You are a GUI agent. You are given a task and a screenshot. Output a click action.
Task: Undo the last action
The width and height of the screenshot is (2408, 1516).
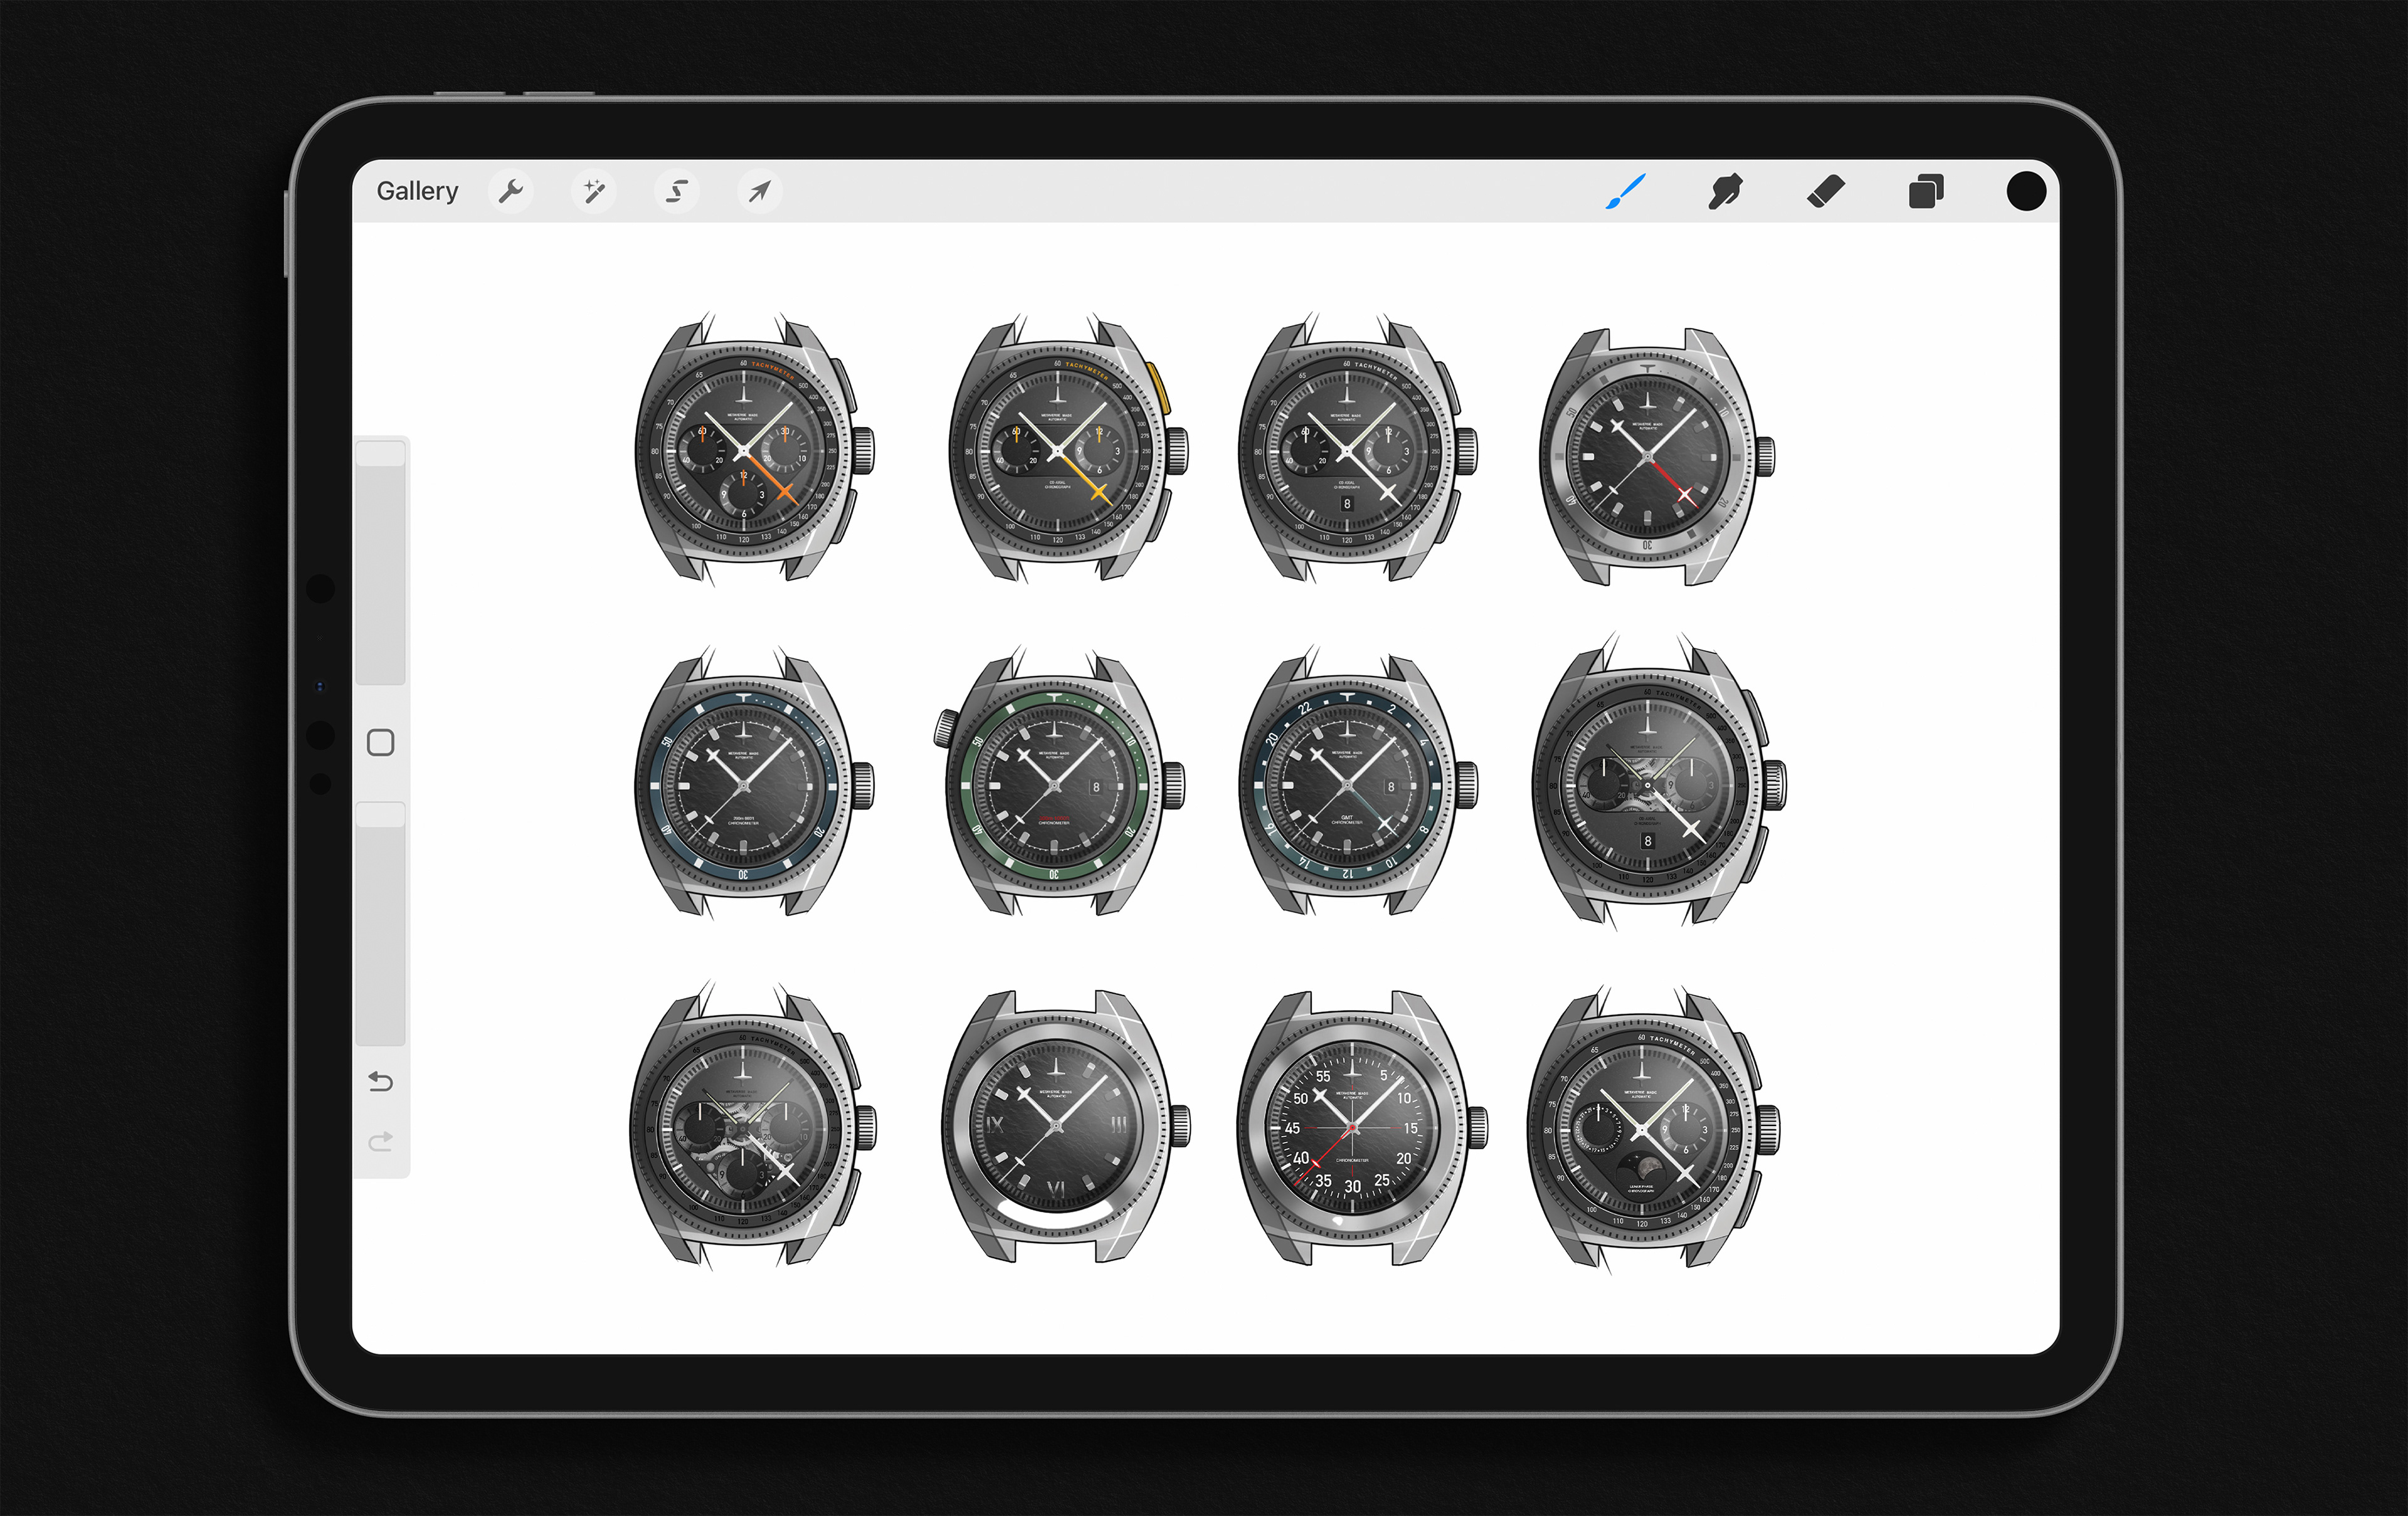coord(381,1082)
